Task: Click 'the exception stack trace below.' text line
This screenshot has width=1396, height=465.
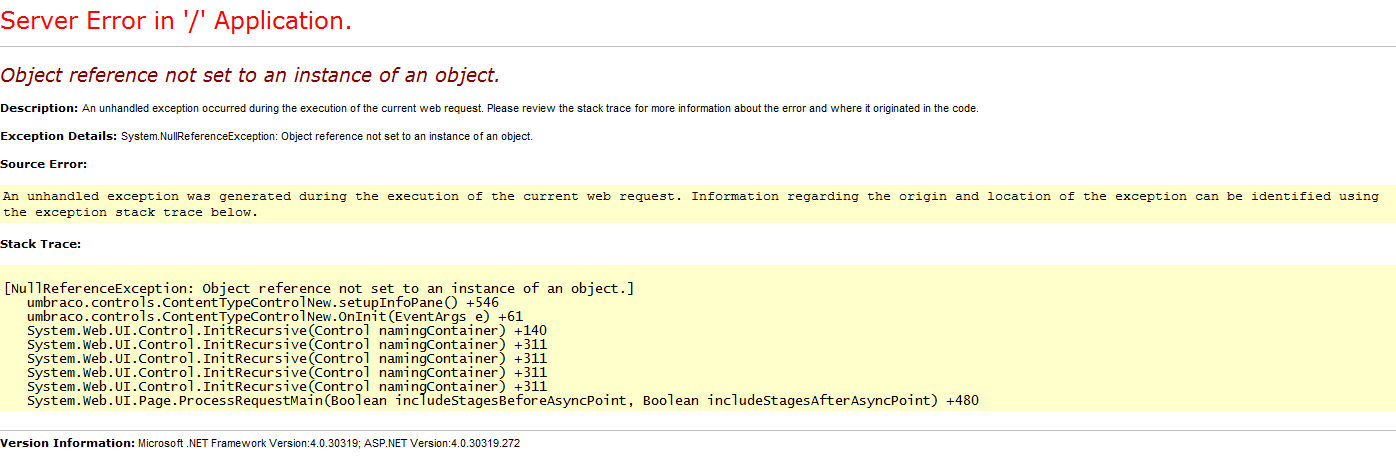Action: pyautogui.click(x=131, y=212)
